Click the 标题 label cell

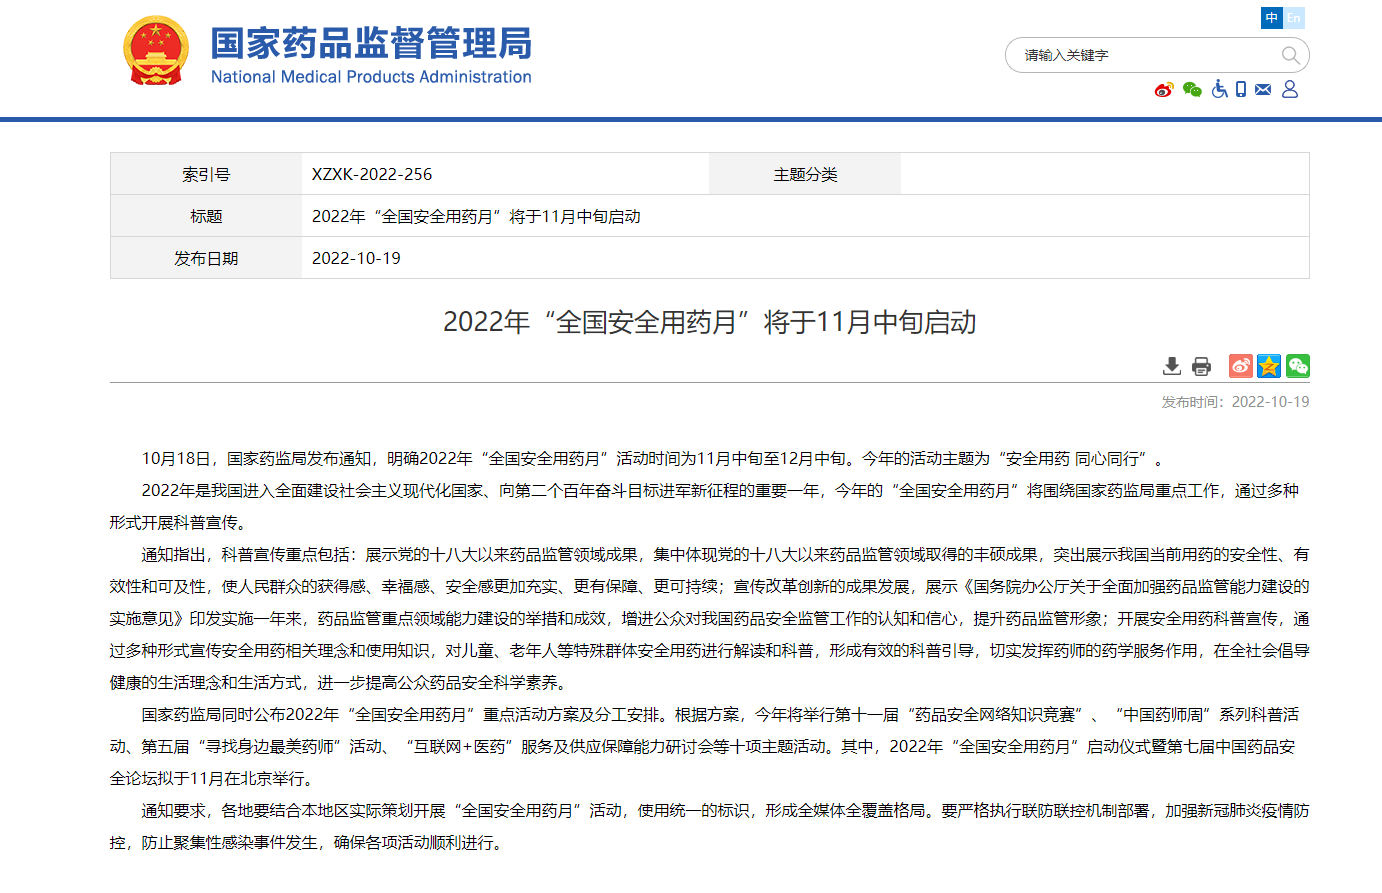point(206,216)
